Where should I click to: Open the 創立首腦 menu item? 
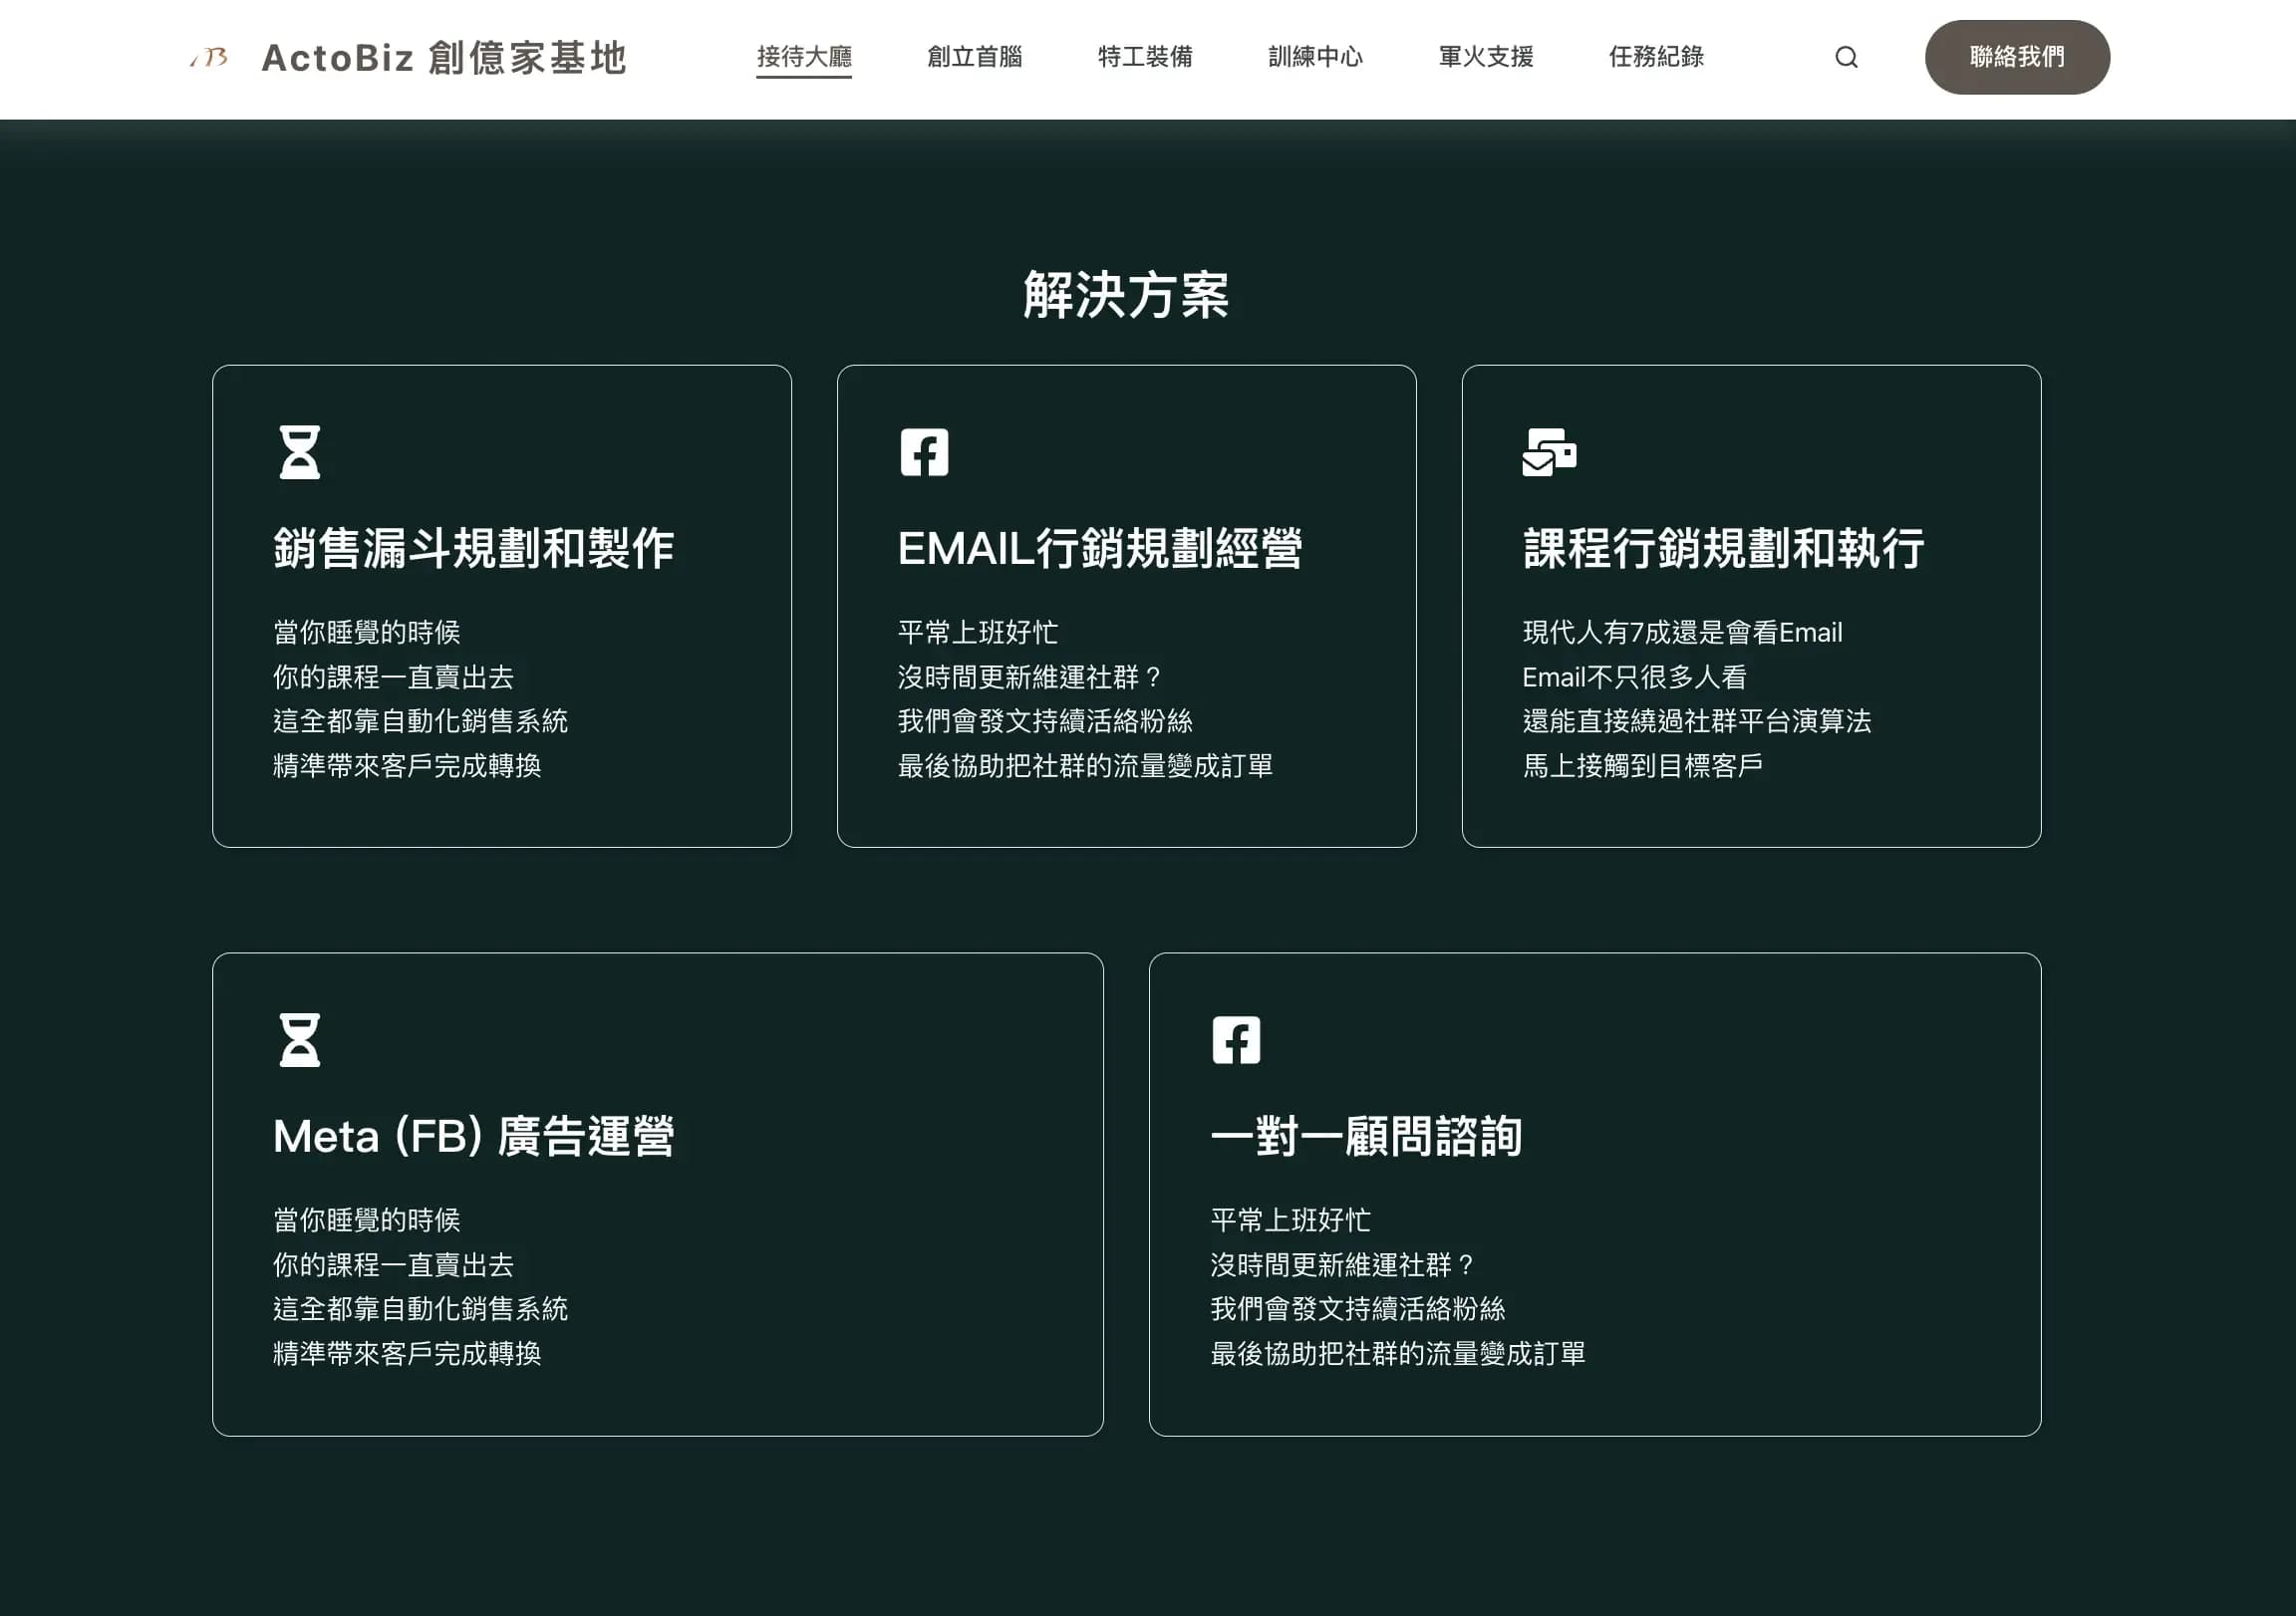(x=974, y=57)
